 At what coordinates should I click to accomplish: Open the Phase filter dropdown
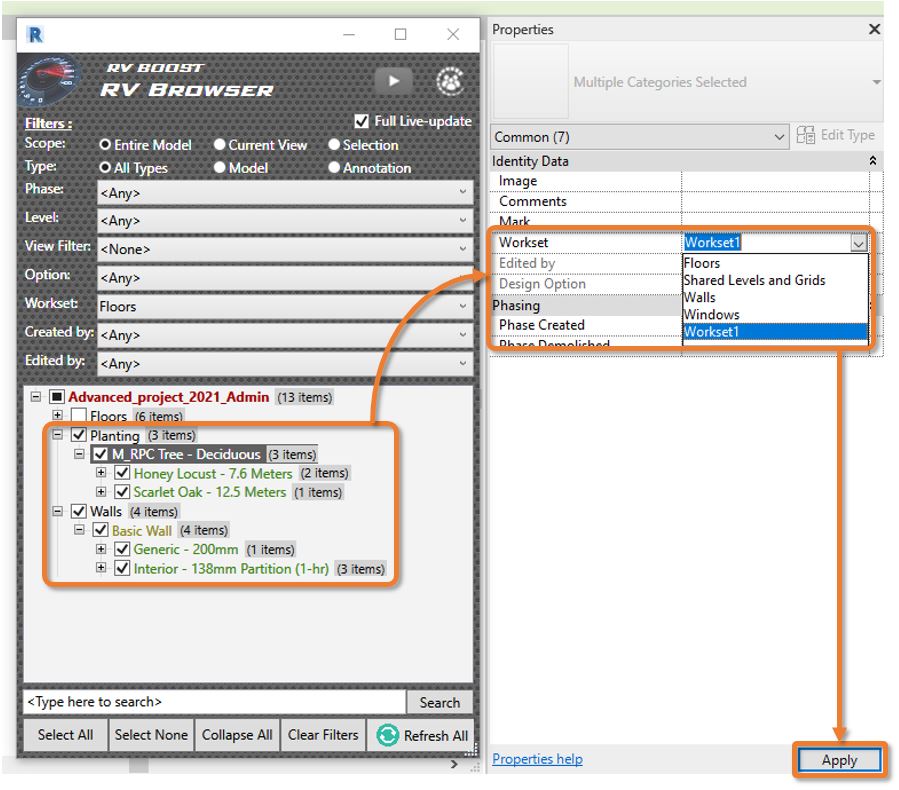click(x=285, y=193)
